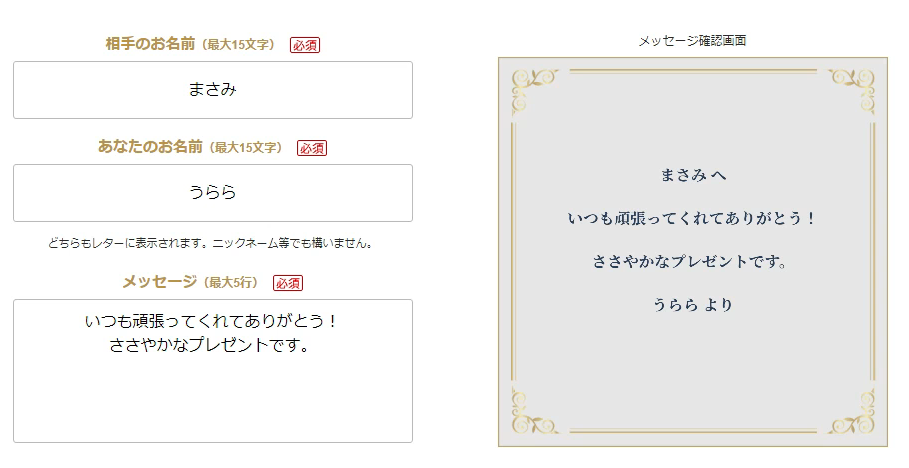The image size is (909, 468).
Task: Click the recipient name field containing まさみ
Action: pyautogui.click(x=213, y=90)
